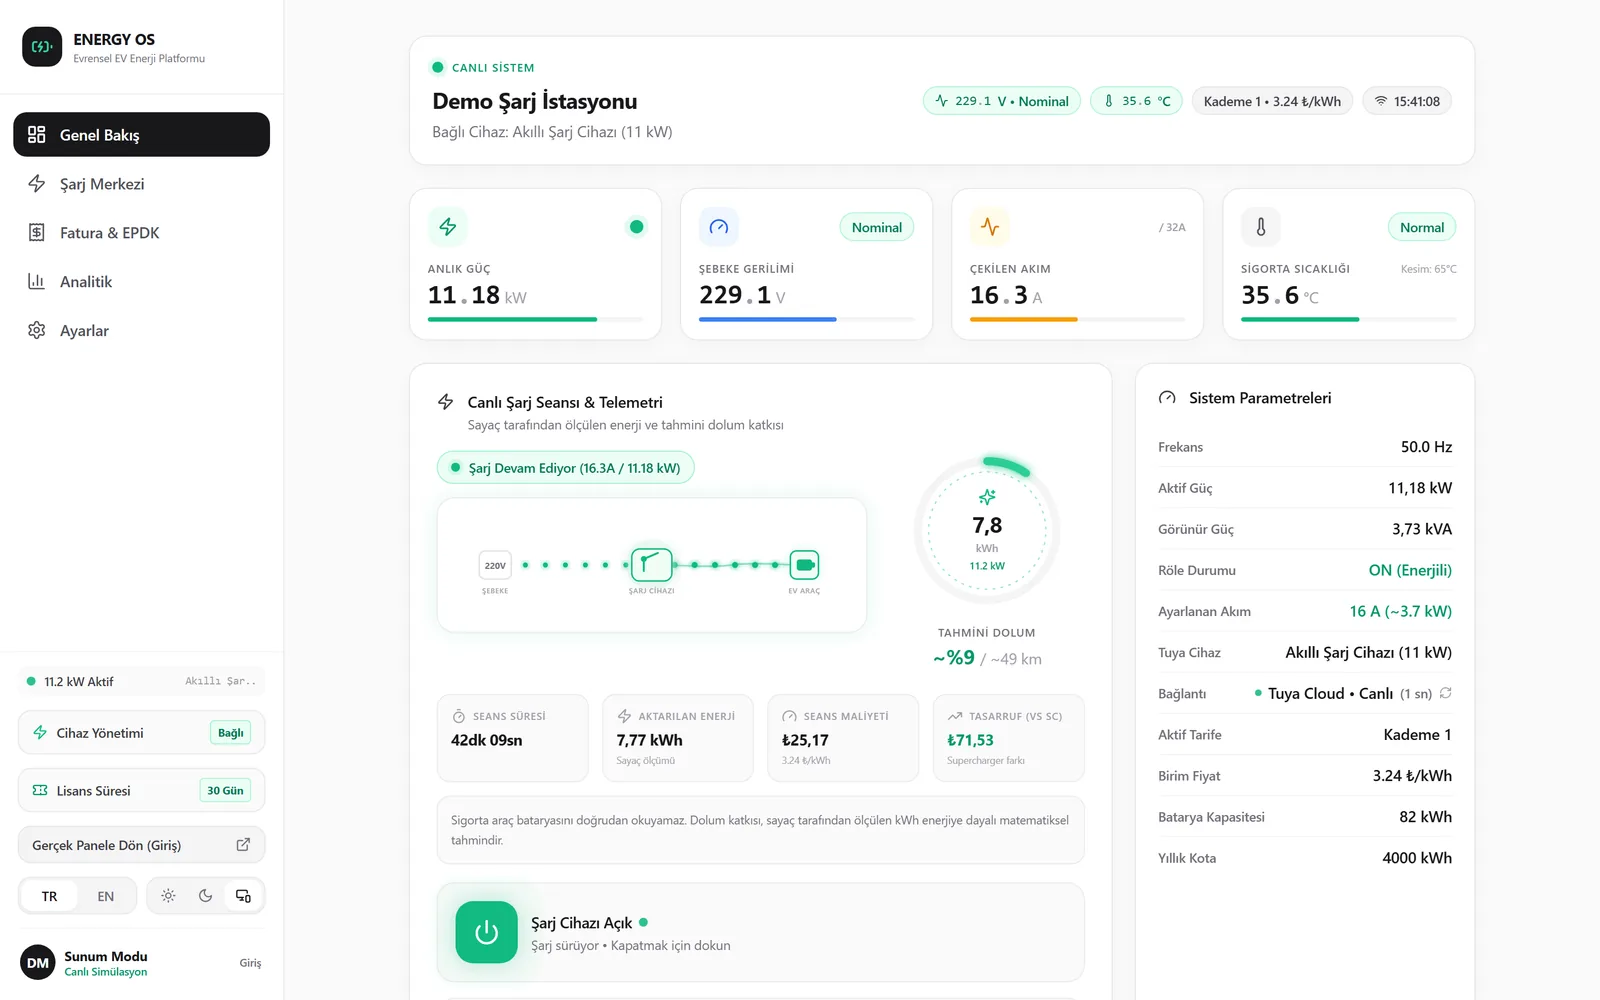Switch language to TR
The image size is (1600, 1000).
49,896
